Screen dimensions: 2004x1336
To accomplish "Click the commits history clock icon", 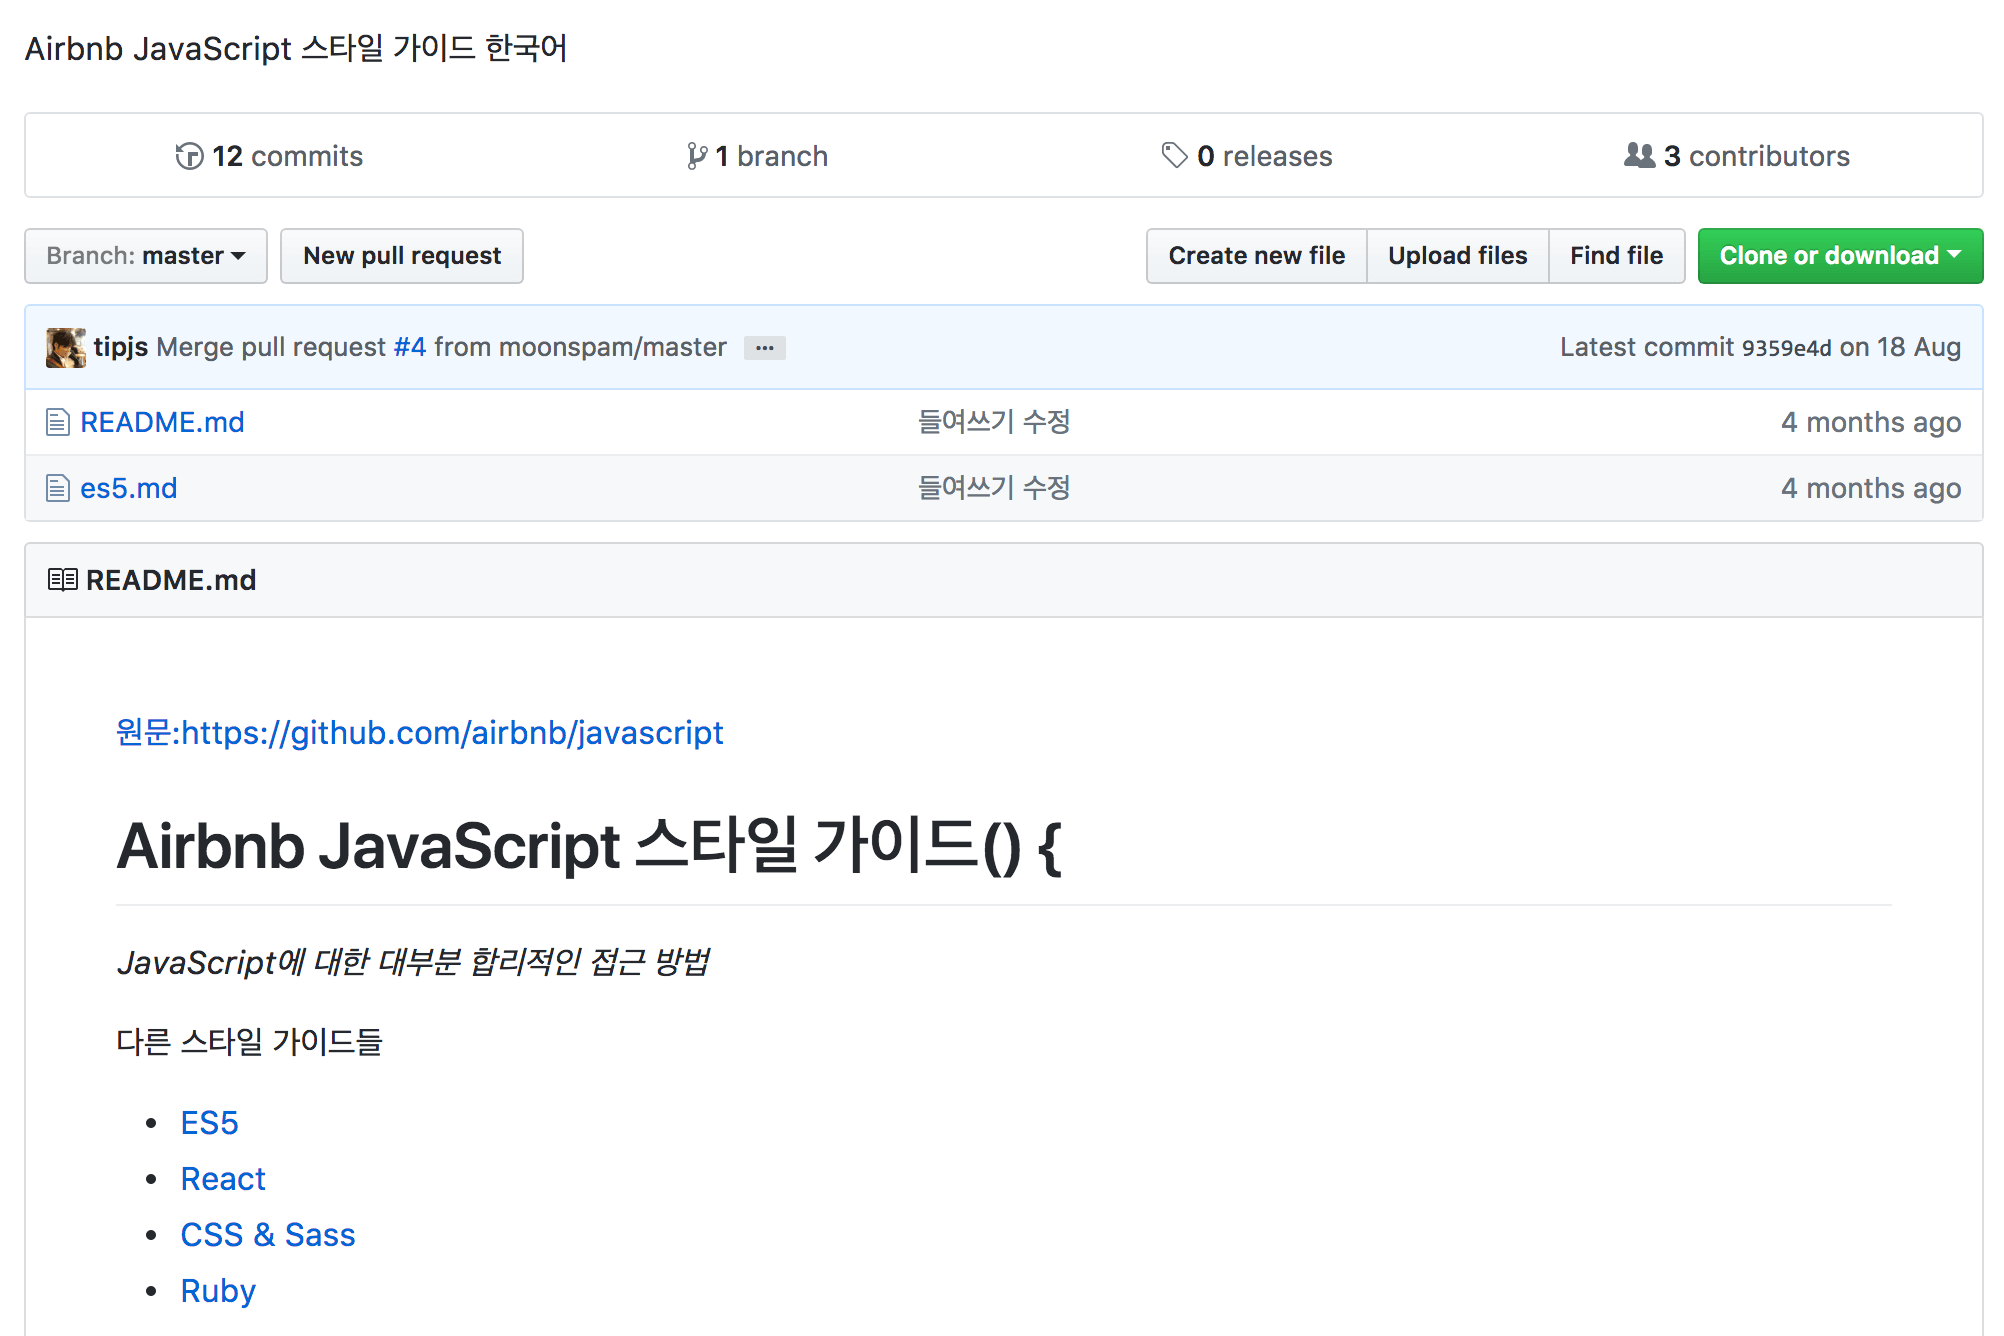I will point(189,156).
